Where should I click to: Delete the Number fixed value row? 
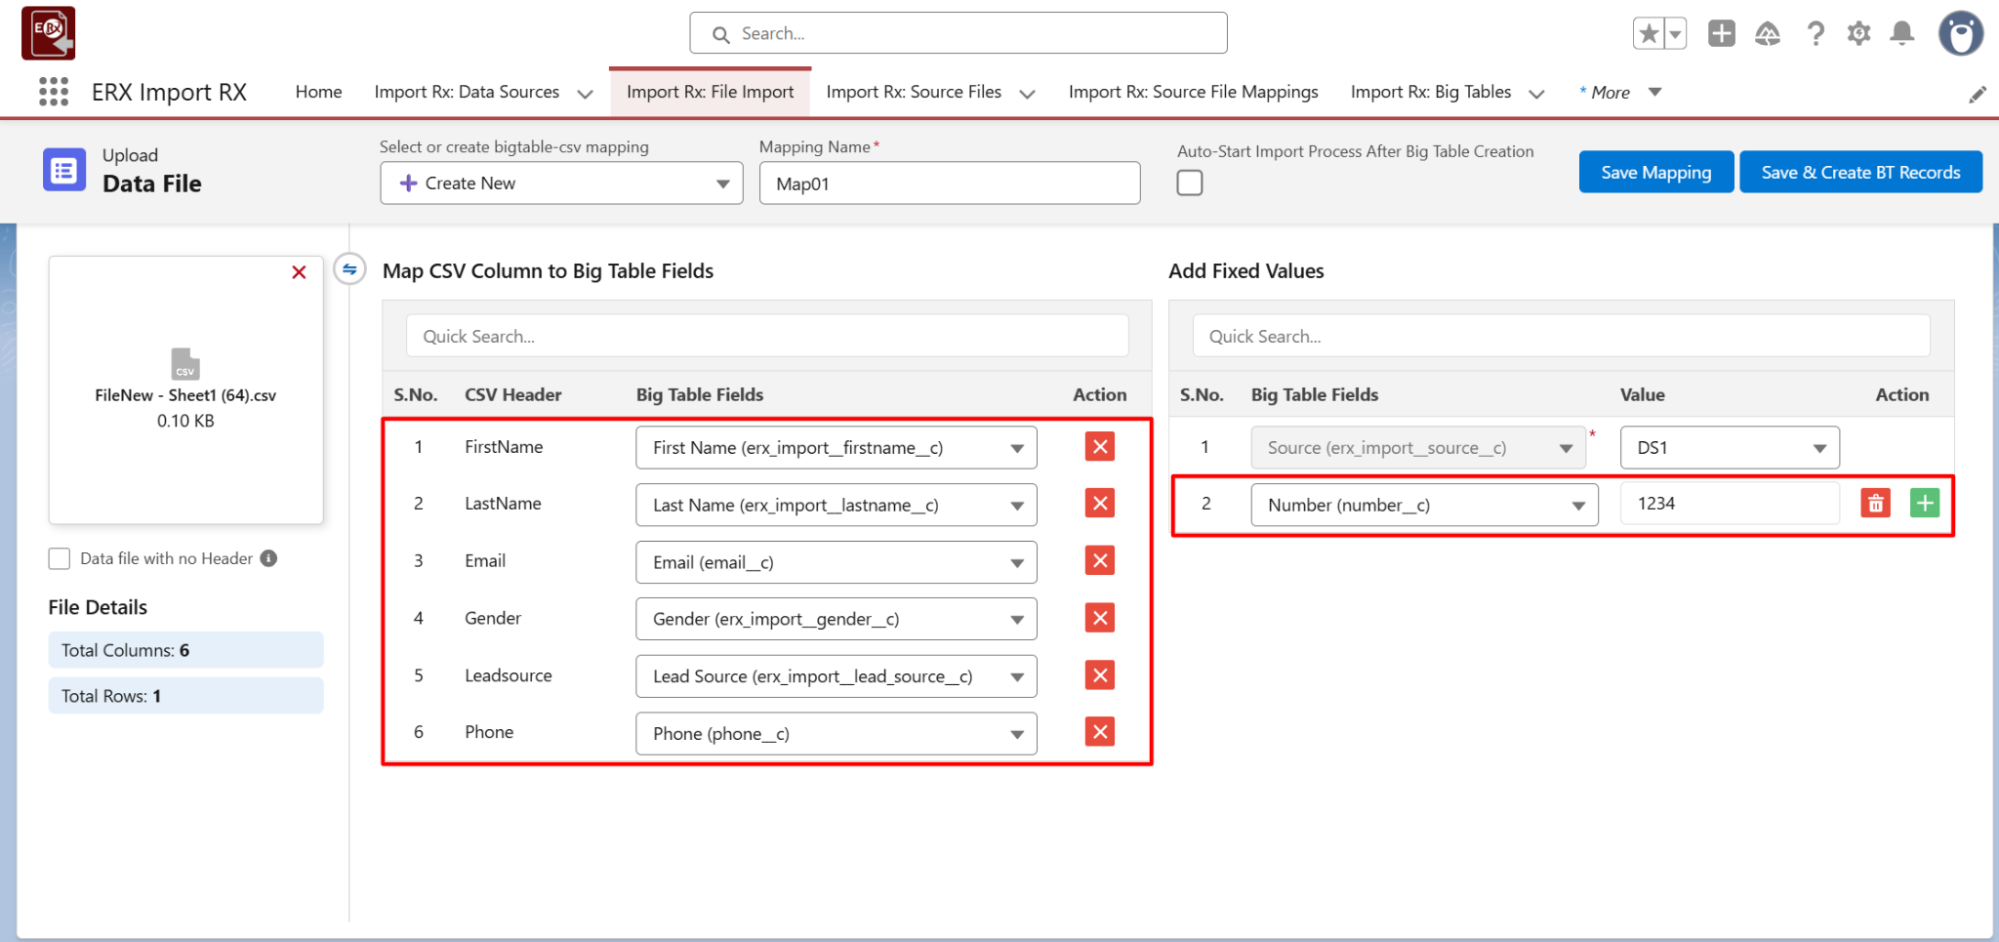pyautogui.click(x=1875, y=504)
